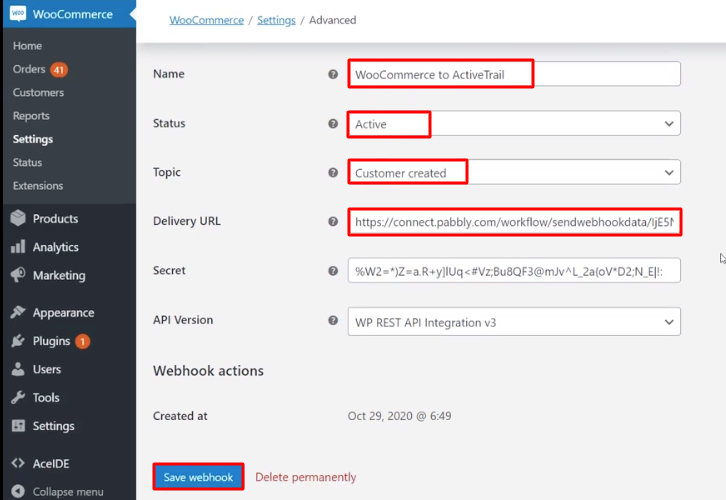Image resolution: width=726 pixels, height=500 pixels.
Task: Open the Plugins plug icon
Action: 18,341
